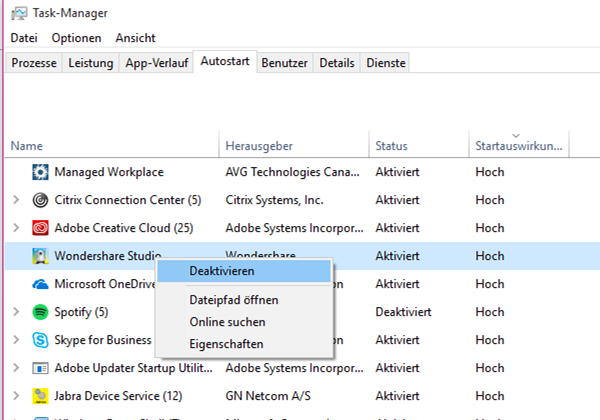Switch to the App-Verlauf tab

[157, 63]
